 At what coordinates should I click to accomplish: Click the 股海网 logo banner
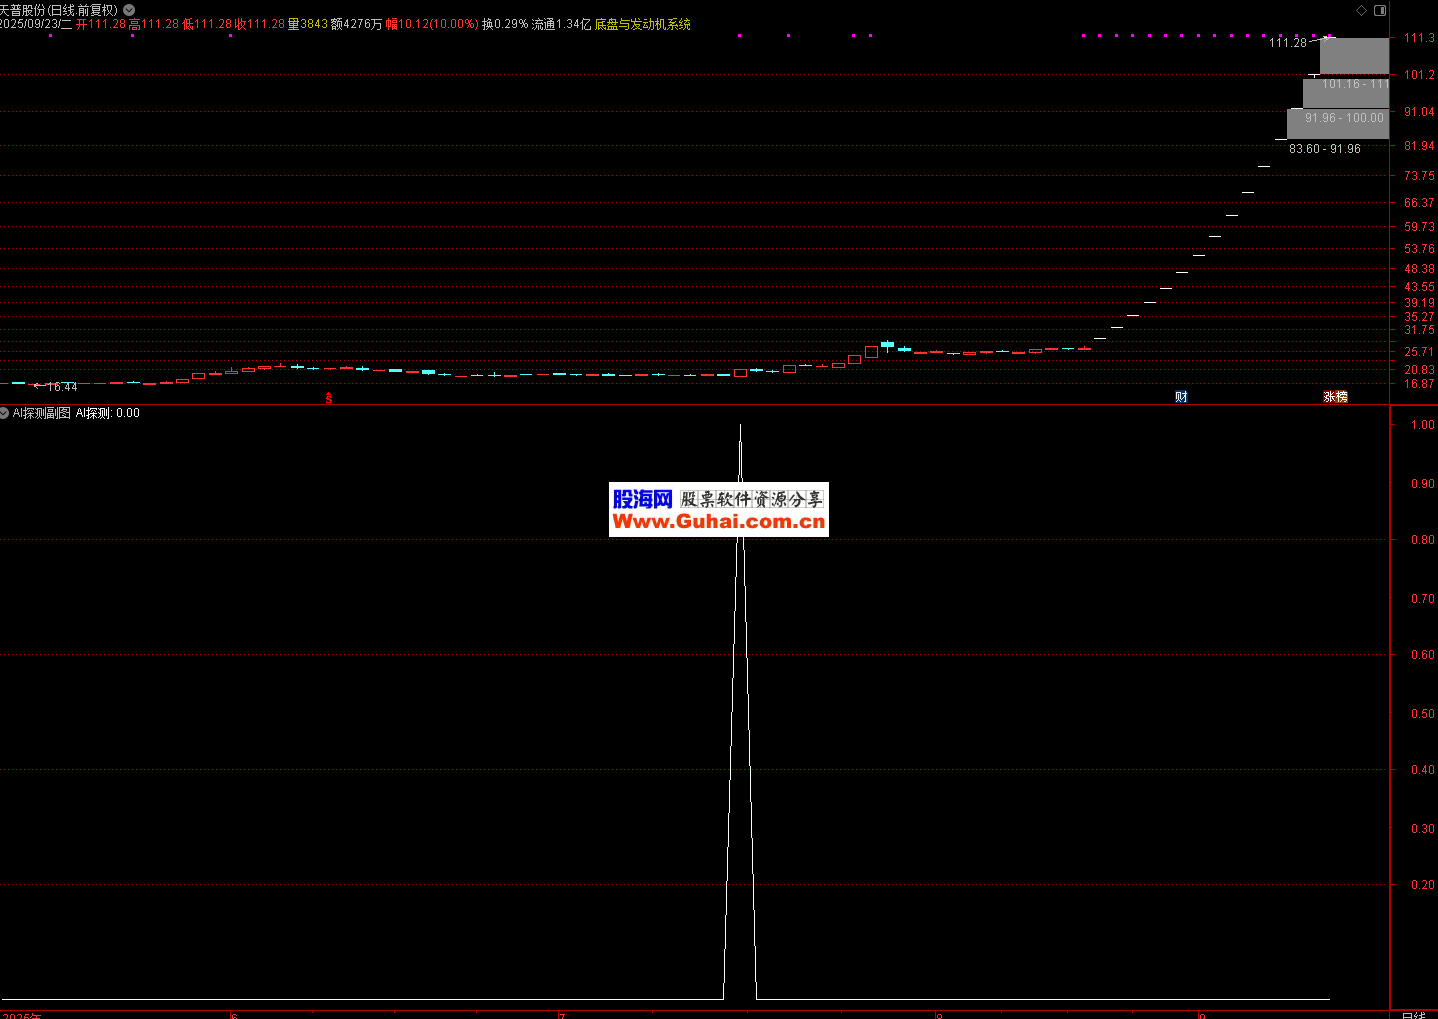coord(642,499)
